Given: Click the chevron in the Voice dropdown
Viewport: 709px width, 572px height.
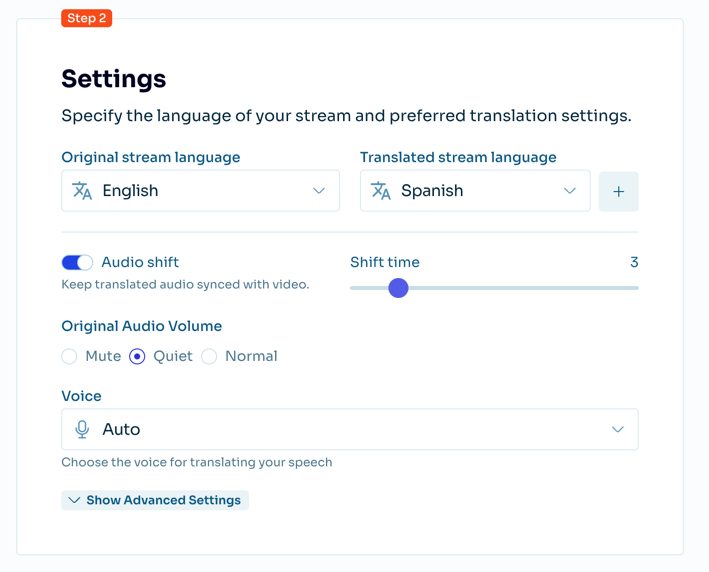Looking at the screenshot, I should click(x=618, y=429).
